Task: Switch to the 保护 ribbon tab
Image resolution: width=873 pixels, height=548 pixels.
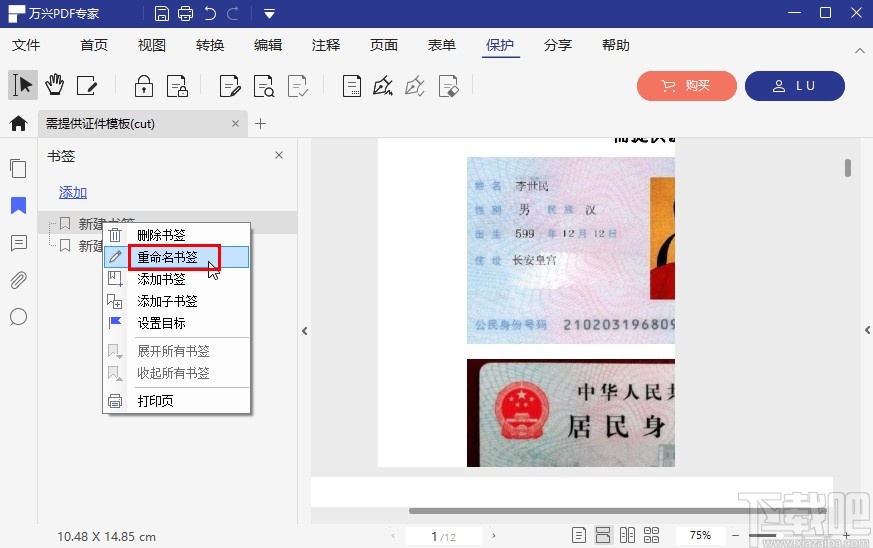Action: (x=499, y=45)
